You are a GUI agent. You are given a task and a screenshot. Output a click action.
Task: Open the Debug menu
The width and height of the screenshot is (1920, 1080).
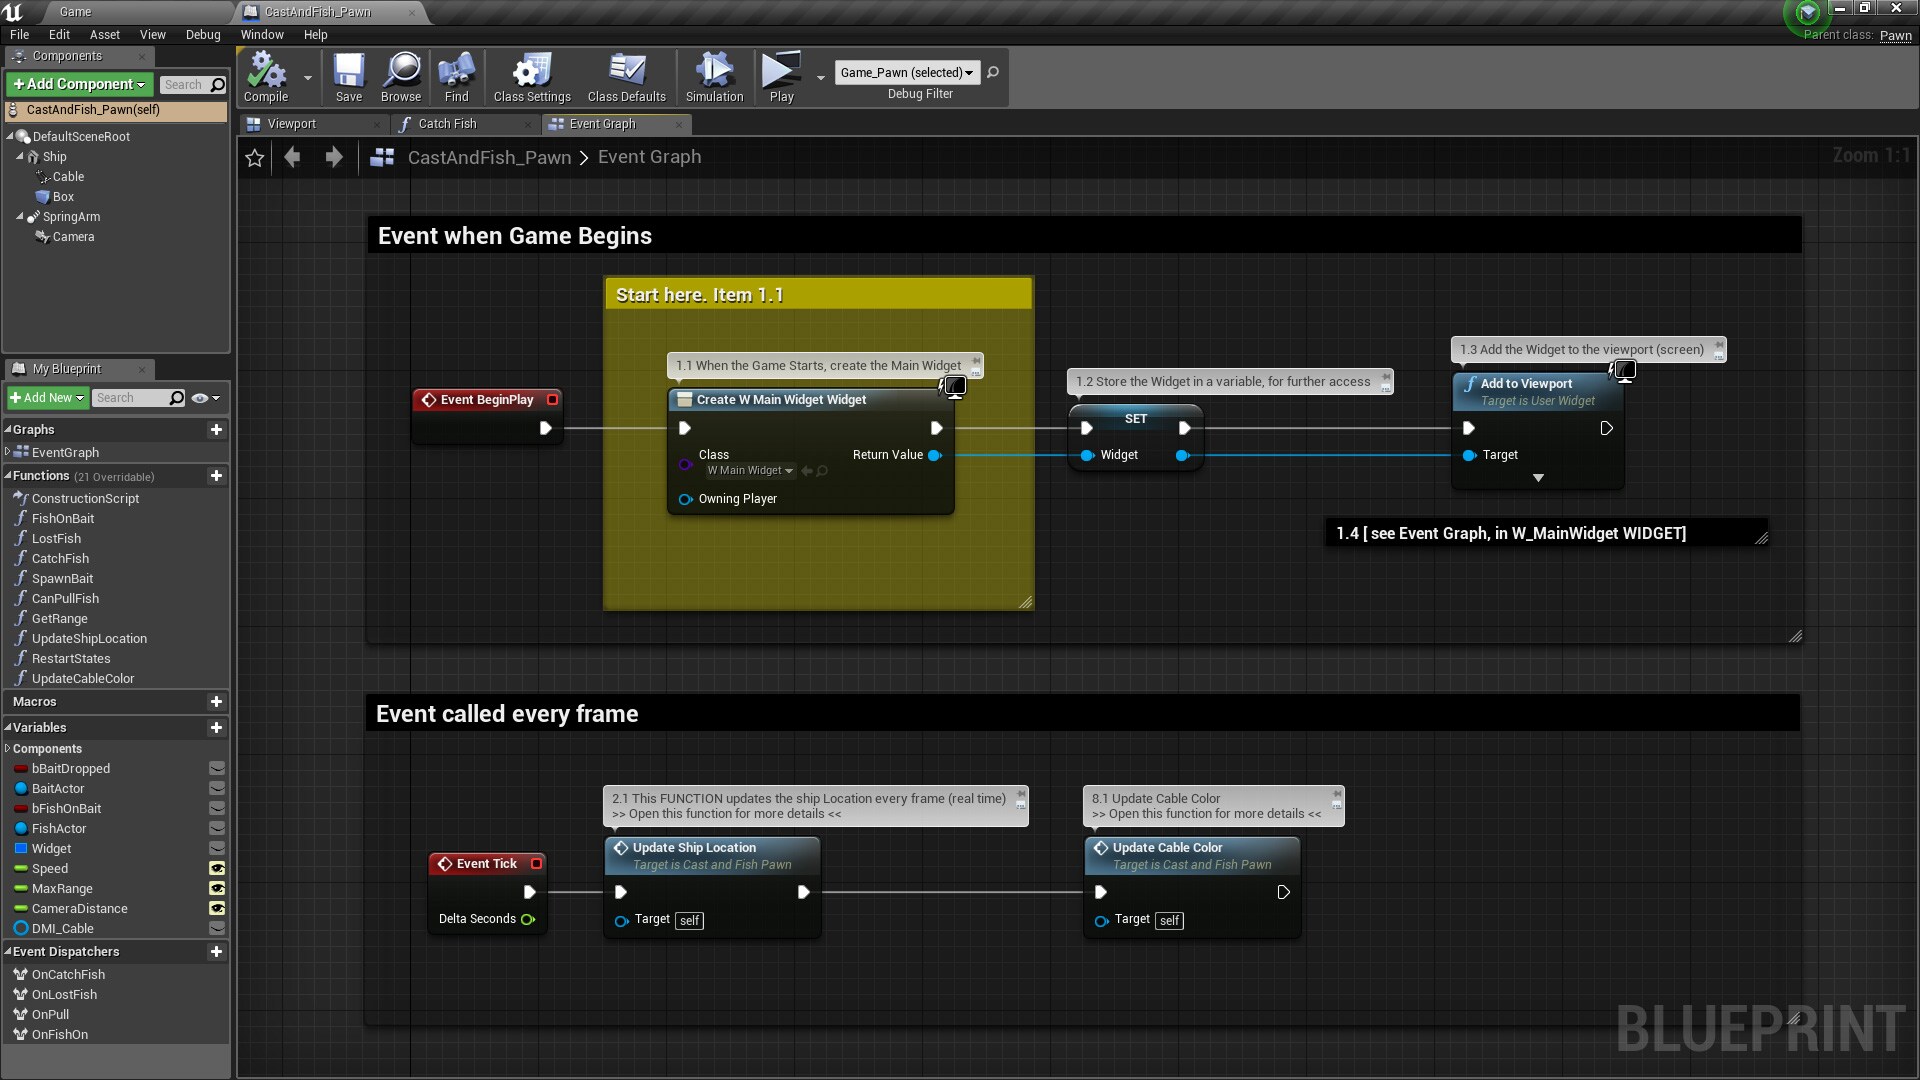click(203, 34)
